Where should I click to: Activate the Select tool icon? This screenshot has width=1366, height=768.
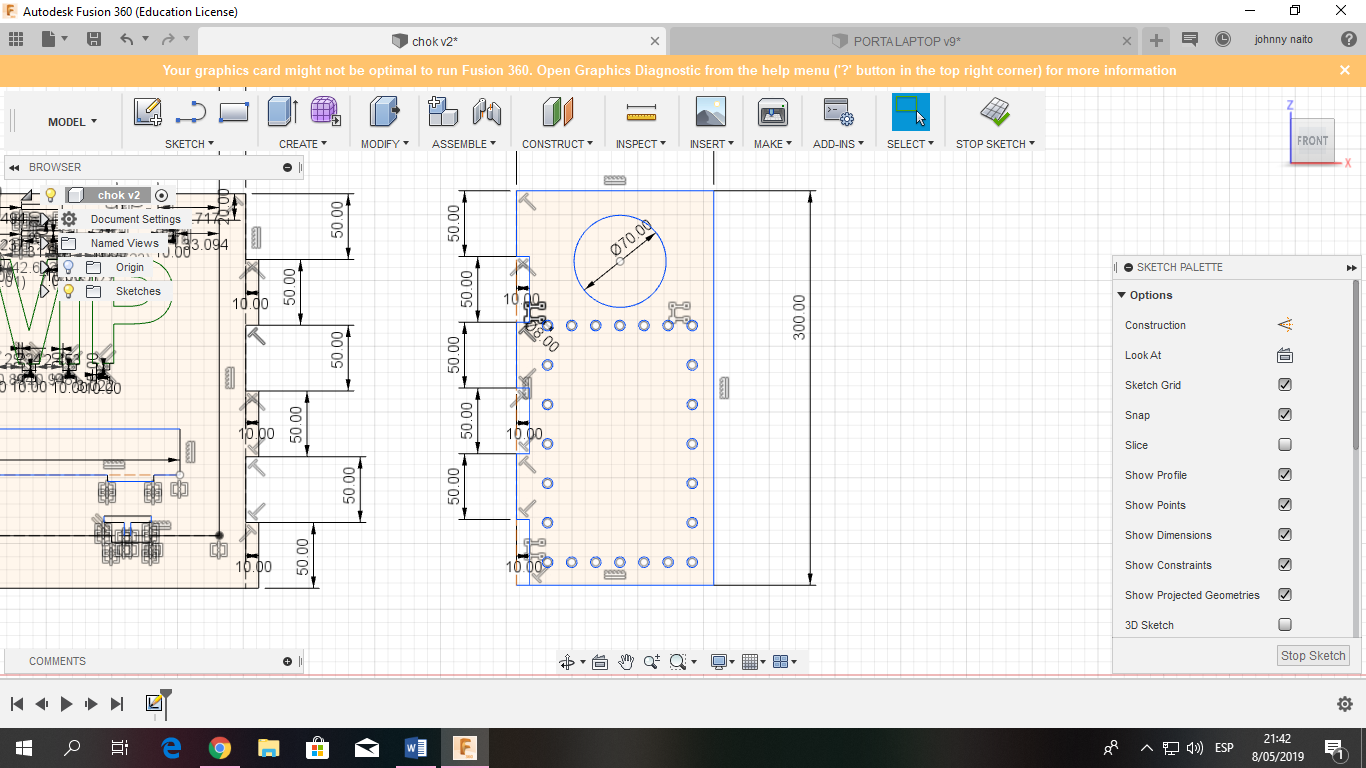coord(910,112)
